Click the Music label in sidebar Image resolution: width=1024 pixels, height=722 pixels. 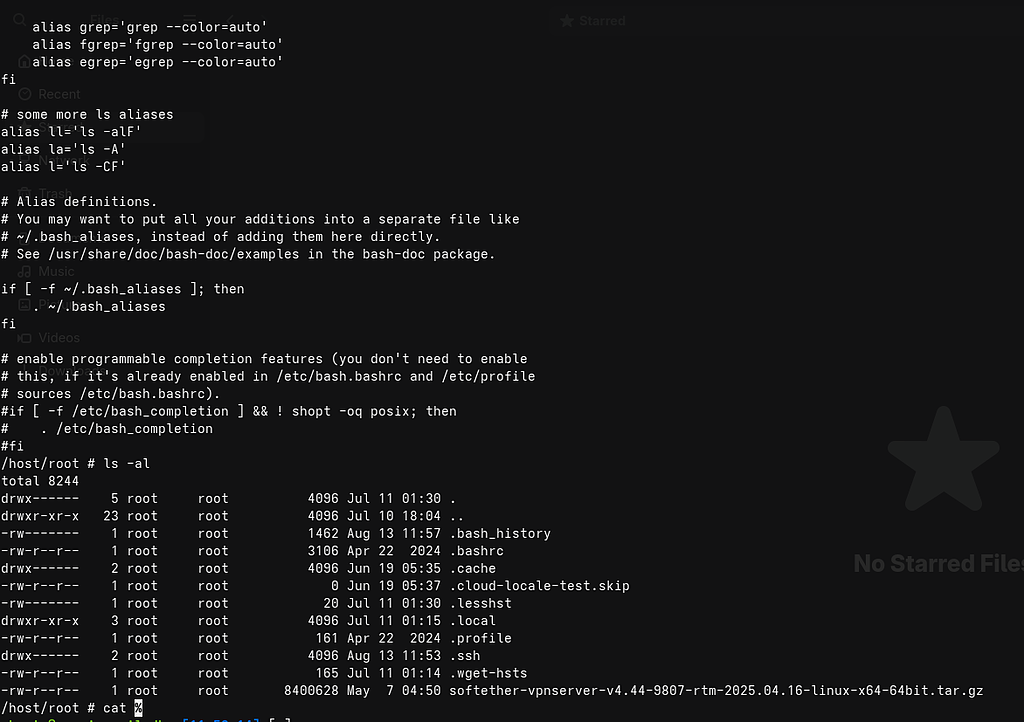(57, 271)
